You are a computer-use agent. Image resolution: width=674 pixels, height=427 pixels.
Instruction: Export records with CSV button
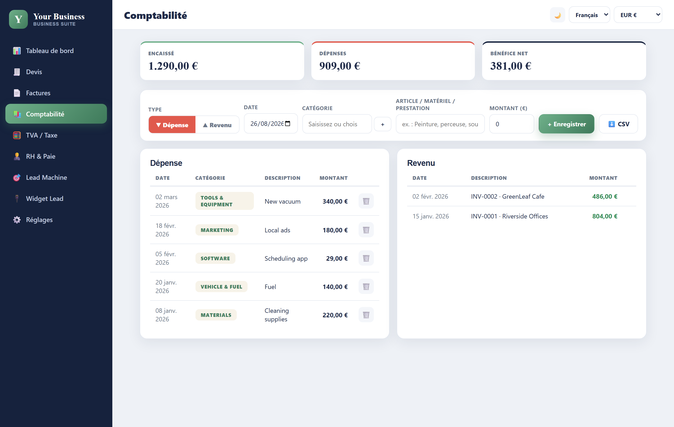tap(619, 124)
